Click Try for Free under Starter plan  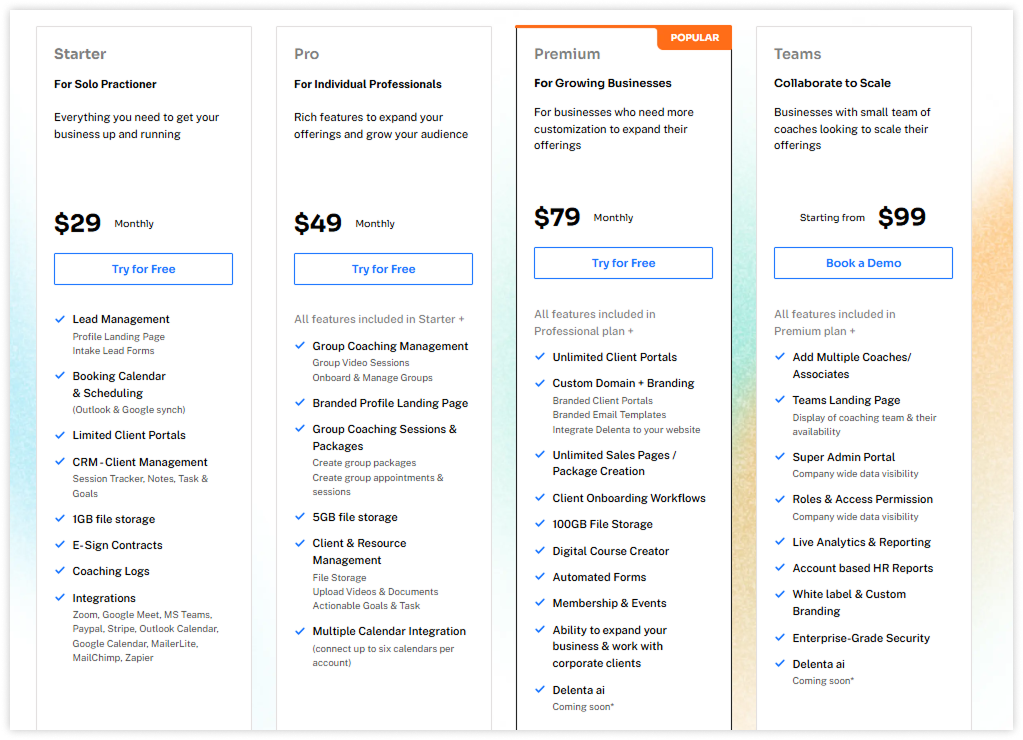coord(144,269)
